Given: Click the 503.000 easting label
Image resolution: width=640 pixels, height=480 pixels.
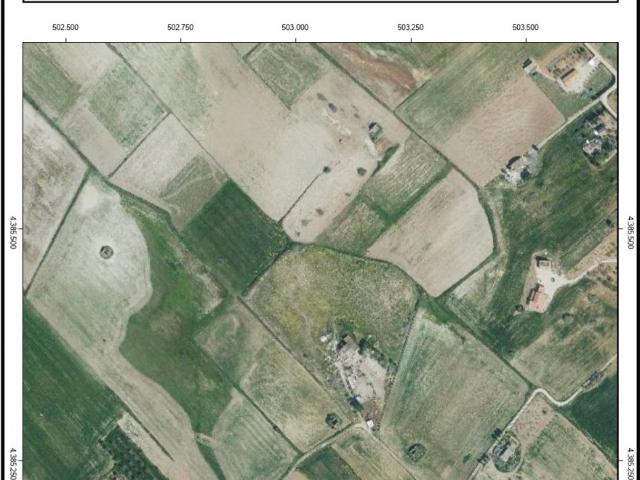Looking at the screenshot, I should [x=295, y=27].
